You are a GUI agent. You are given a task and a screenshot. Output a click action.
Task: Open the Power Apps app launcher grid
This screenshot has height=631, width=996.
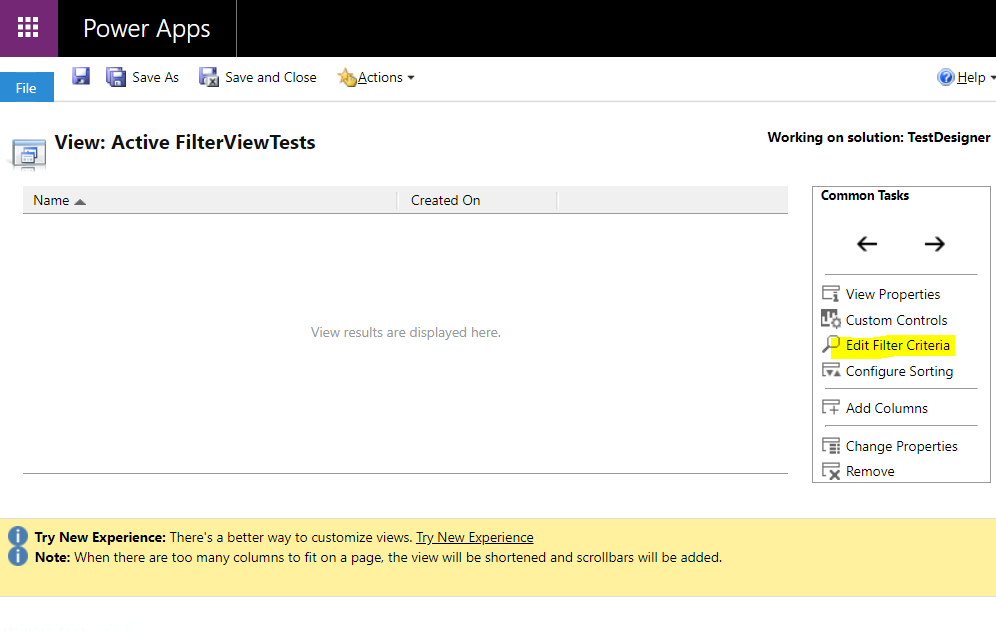pyautogui.click(x=28, y=27)
